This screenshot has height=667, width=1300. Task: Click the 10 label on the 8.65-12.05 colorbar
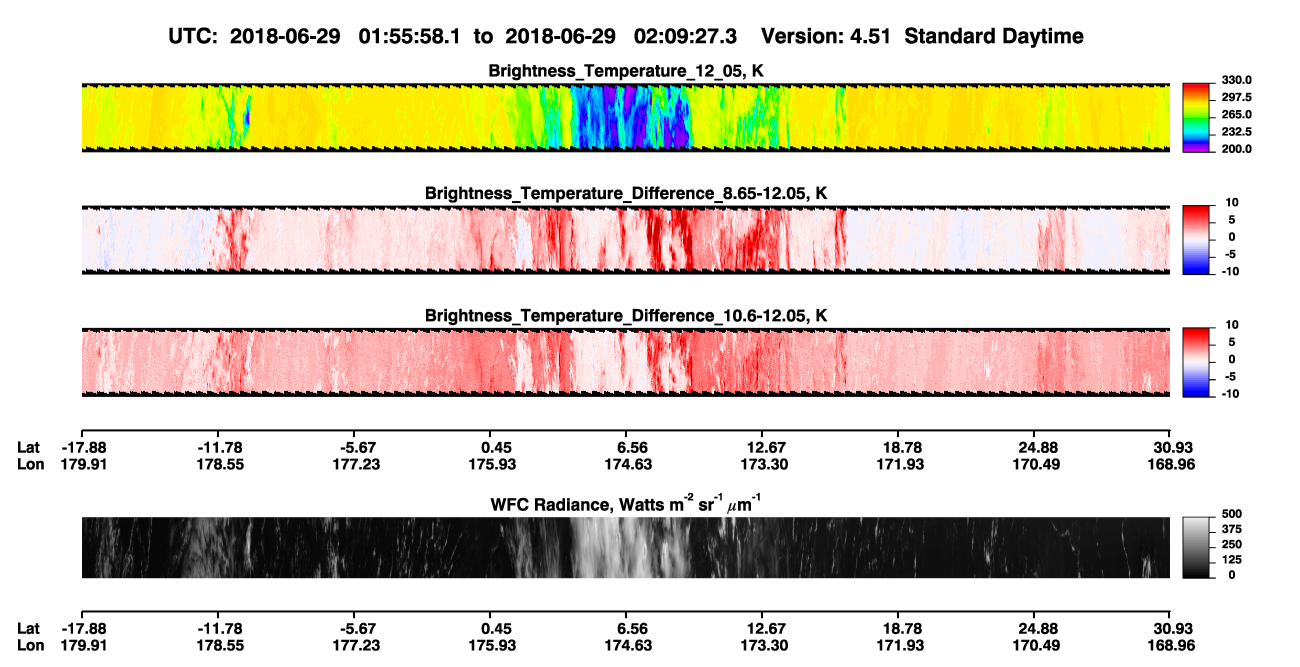point(1233,202)
